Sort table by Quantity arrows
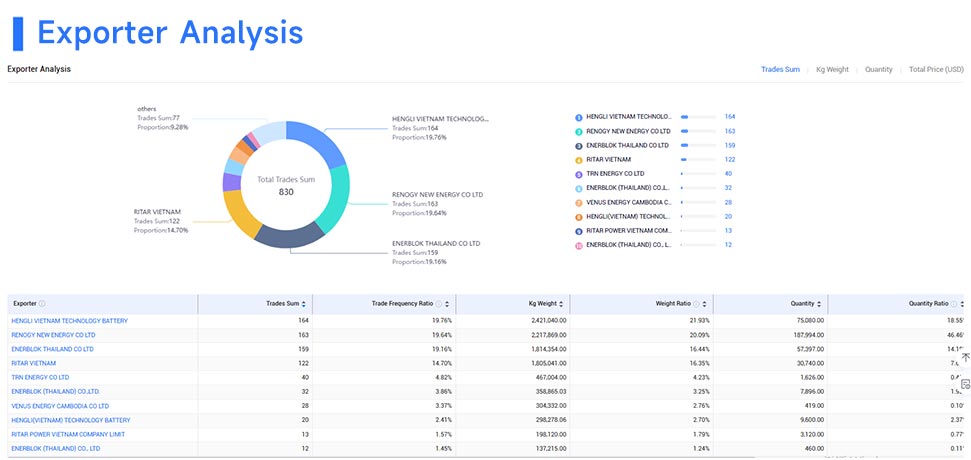Image resolution: width=971 pixels, height=460 pixels. coord(819,304)
